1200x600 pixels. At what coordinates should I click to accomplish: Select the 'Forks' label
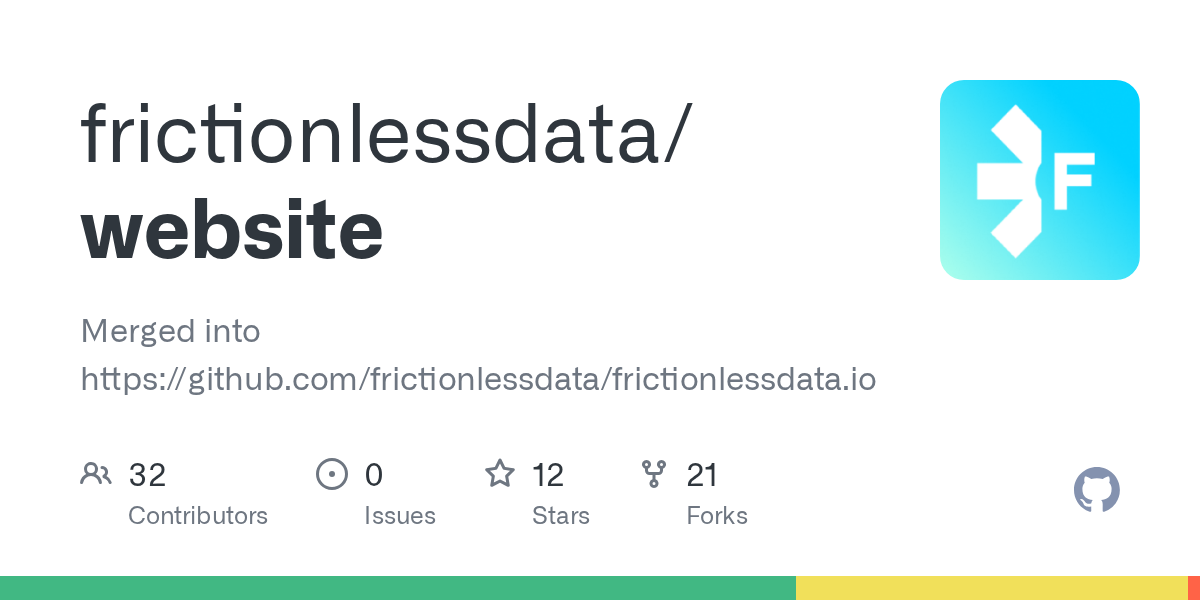pyautogui.click(x=717, y=516)
